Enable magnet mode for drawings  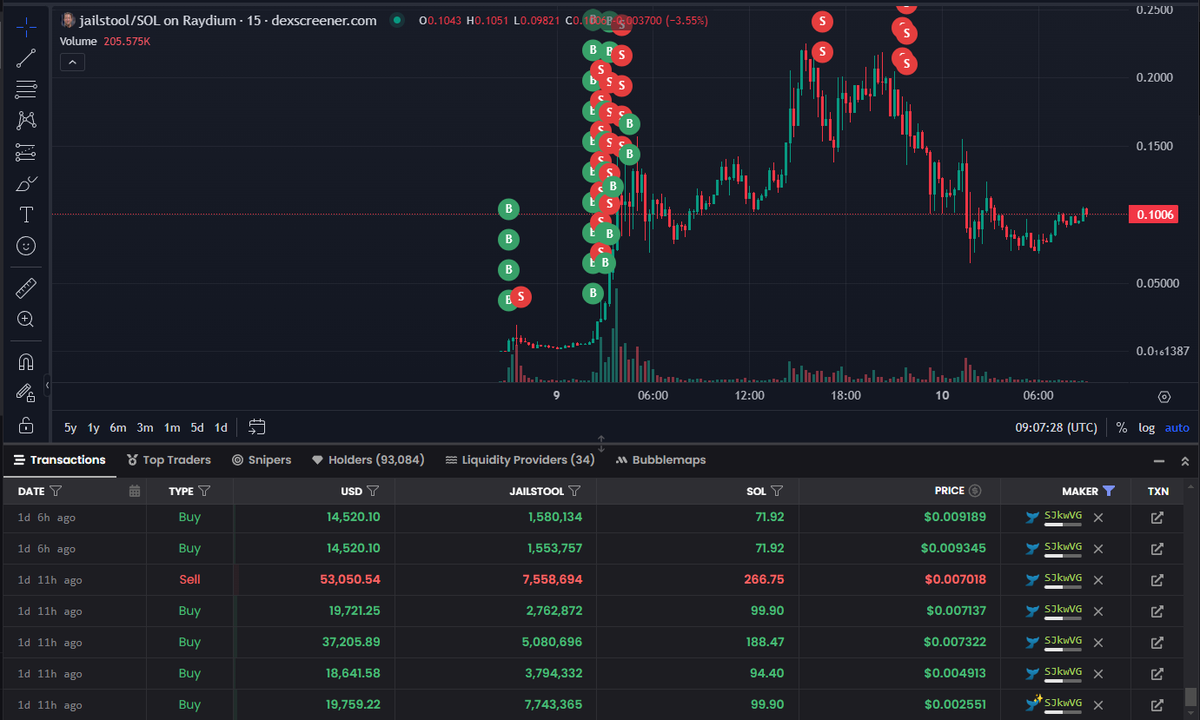25,361
